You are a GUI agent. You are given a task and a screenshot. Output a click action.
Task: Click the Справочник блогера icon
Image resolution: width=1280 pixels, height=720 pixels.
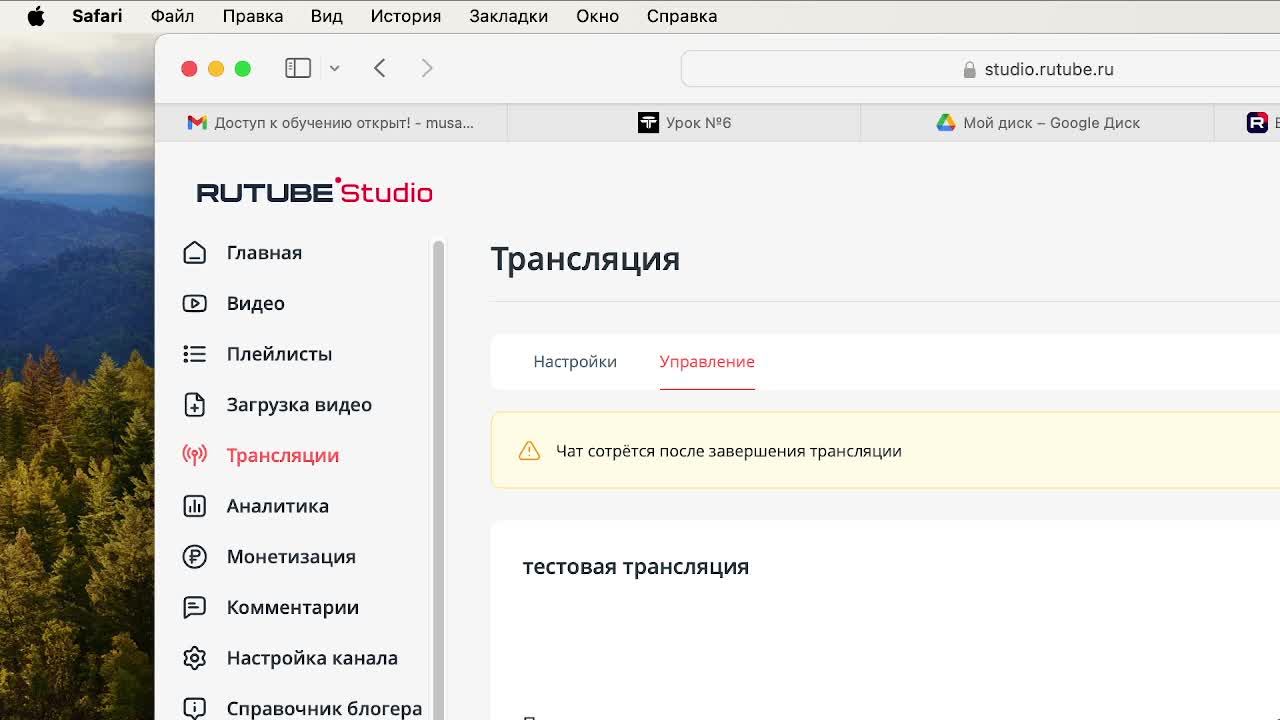coord(195,708)
